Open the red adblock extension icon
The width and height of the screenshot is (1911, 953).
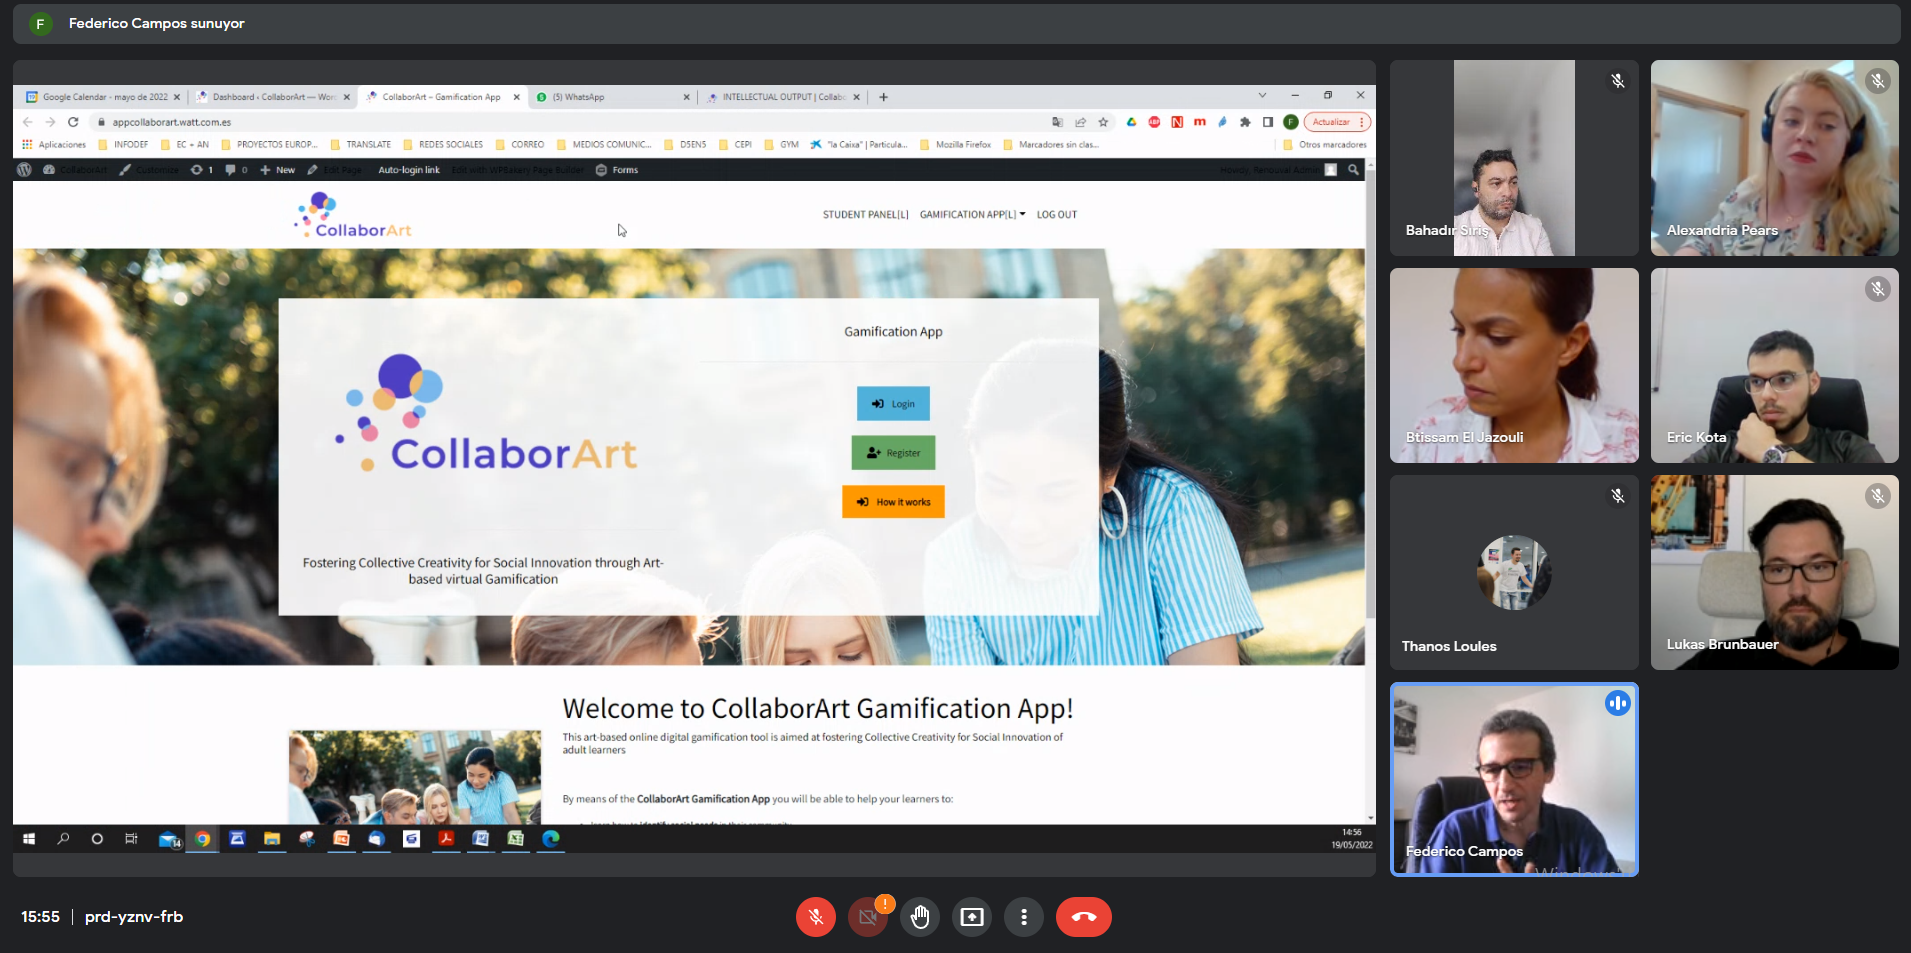click(x=1154, y=122)
